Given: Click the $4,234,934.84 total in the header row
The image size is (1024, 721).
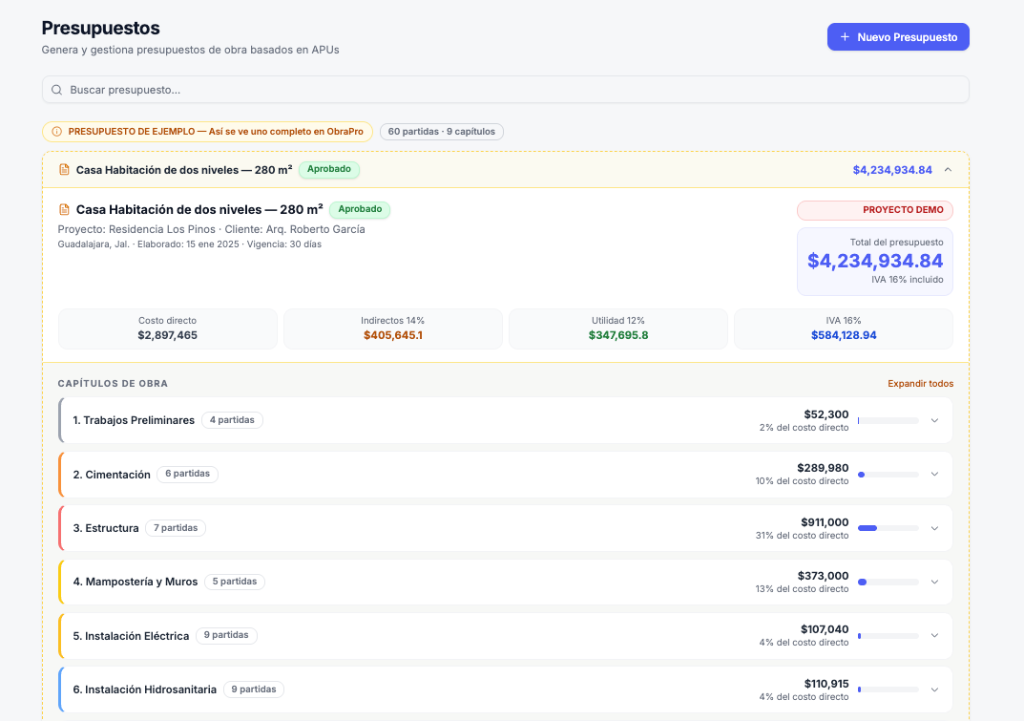Looking at the screenshot, I should coord(892,170).
